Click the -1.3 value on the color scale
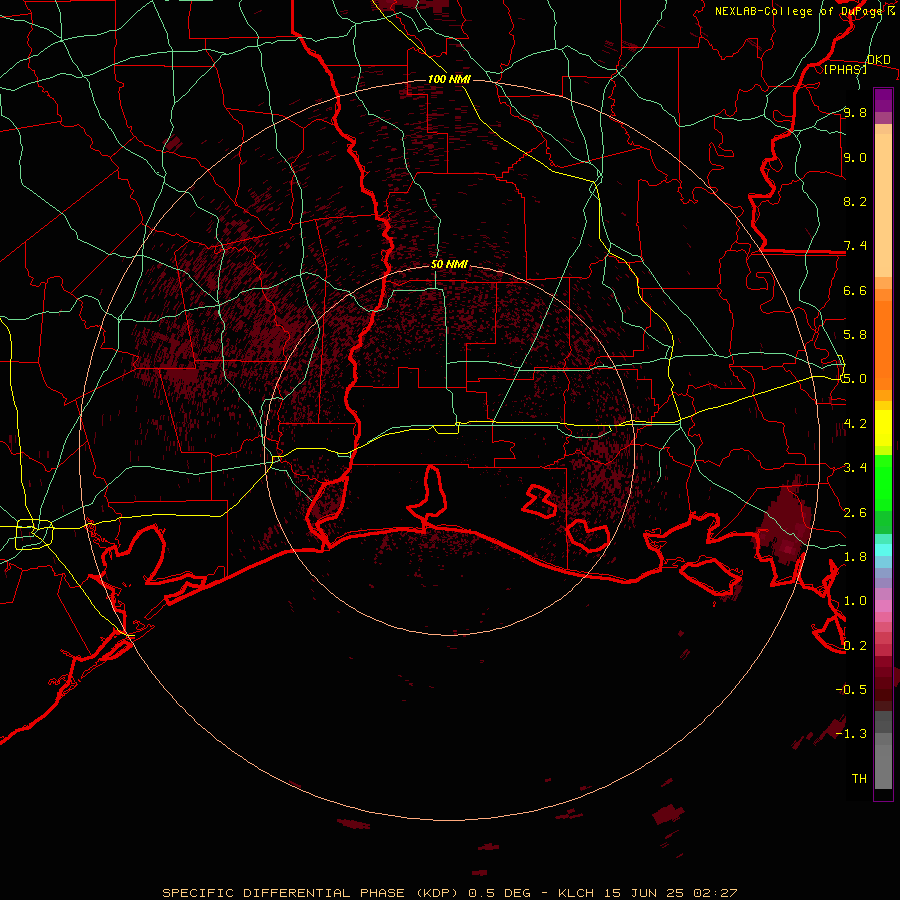Image resolution: width=900 pixels, height=900 pixels. pyautogui.click(x=851, y=734)
